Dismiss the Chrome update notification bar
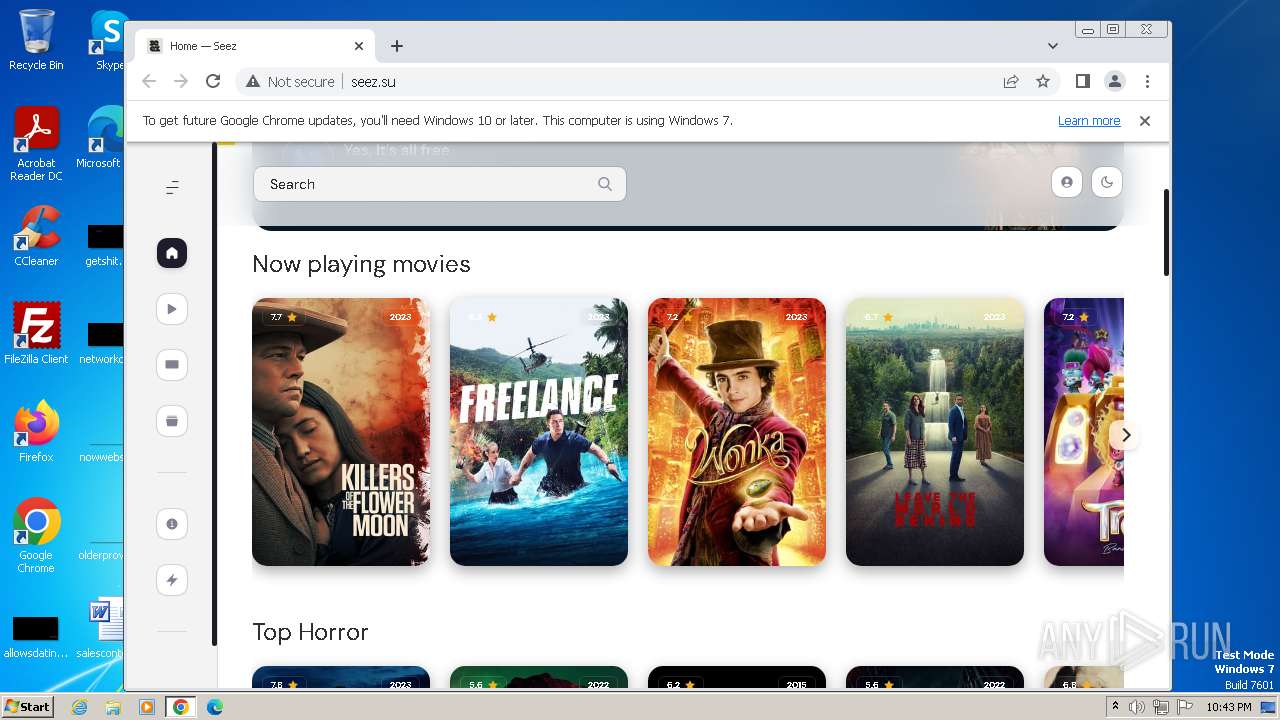The width and height of the screenshot is (1280, 720). coord(1145,121)
